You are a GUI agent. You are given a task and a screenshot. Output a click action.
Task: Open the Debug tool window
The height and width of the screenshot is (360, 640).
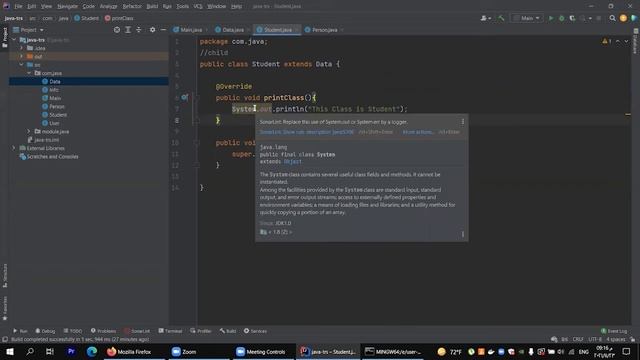45,331
